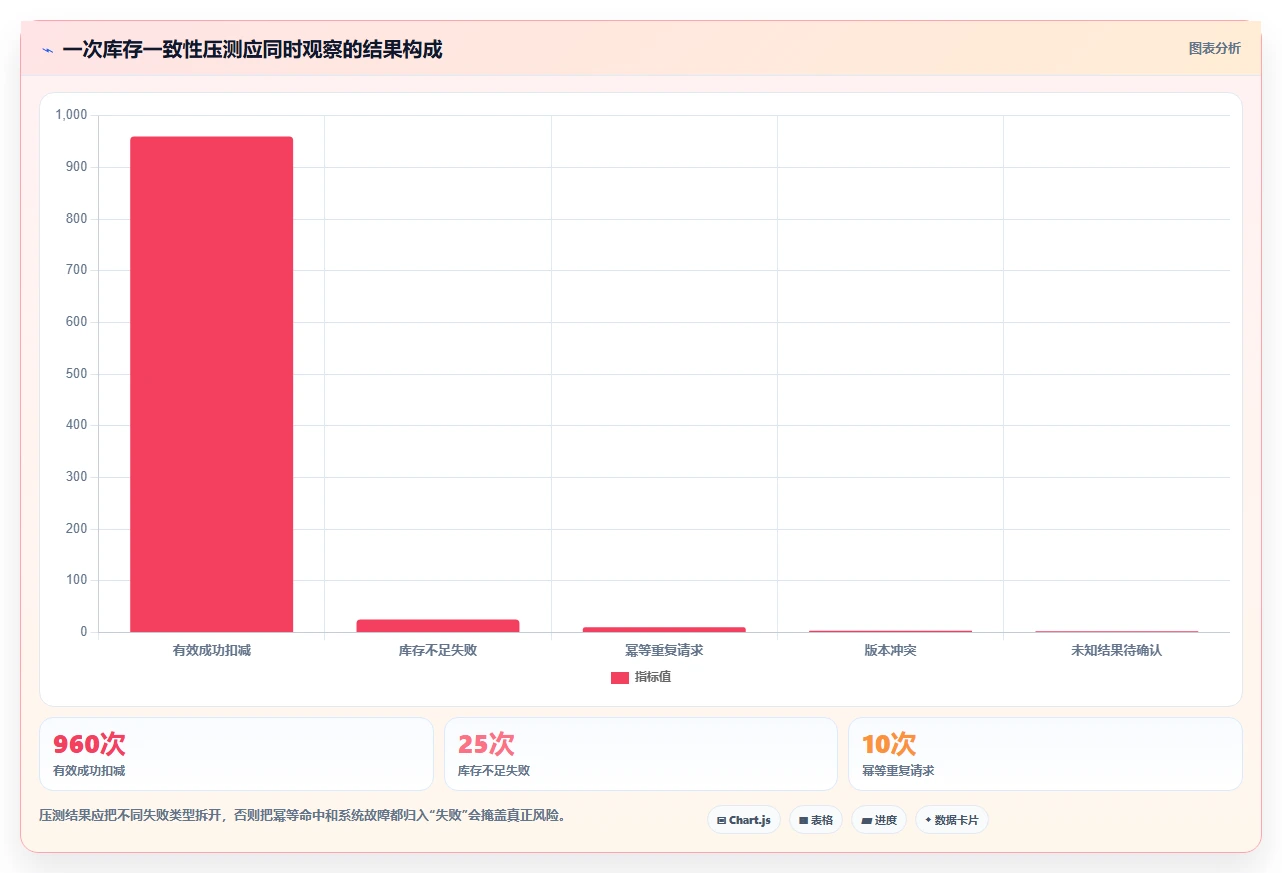Click the 版本冲突 axis label
This screenshot has width=1282, height=873.
pos(890,650)
